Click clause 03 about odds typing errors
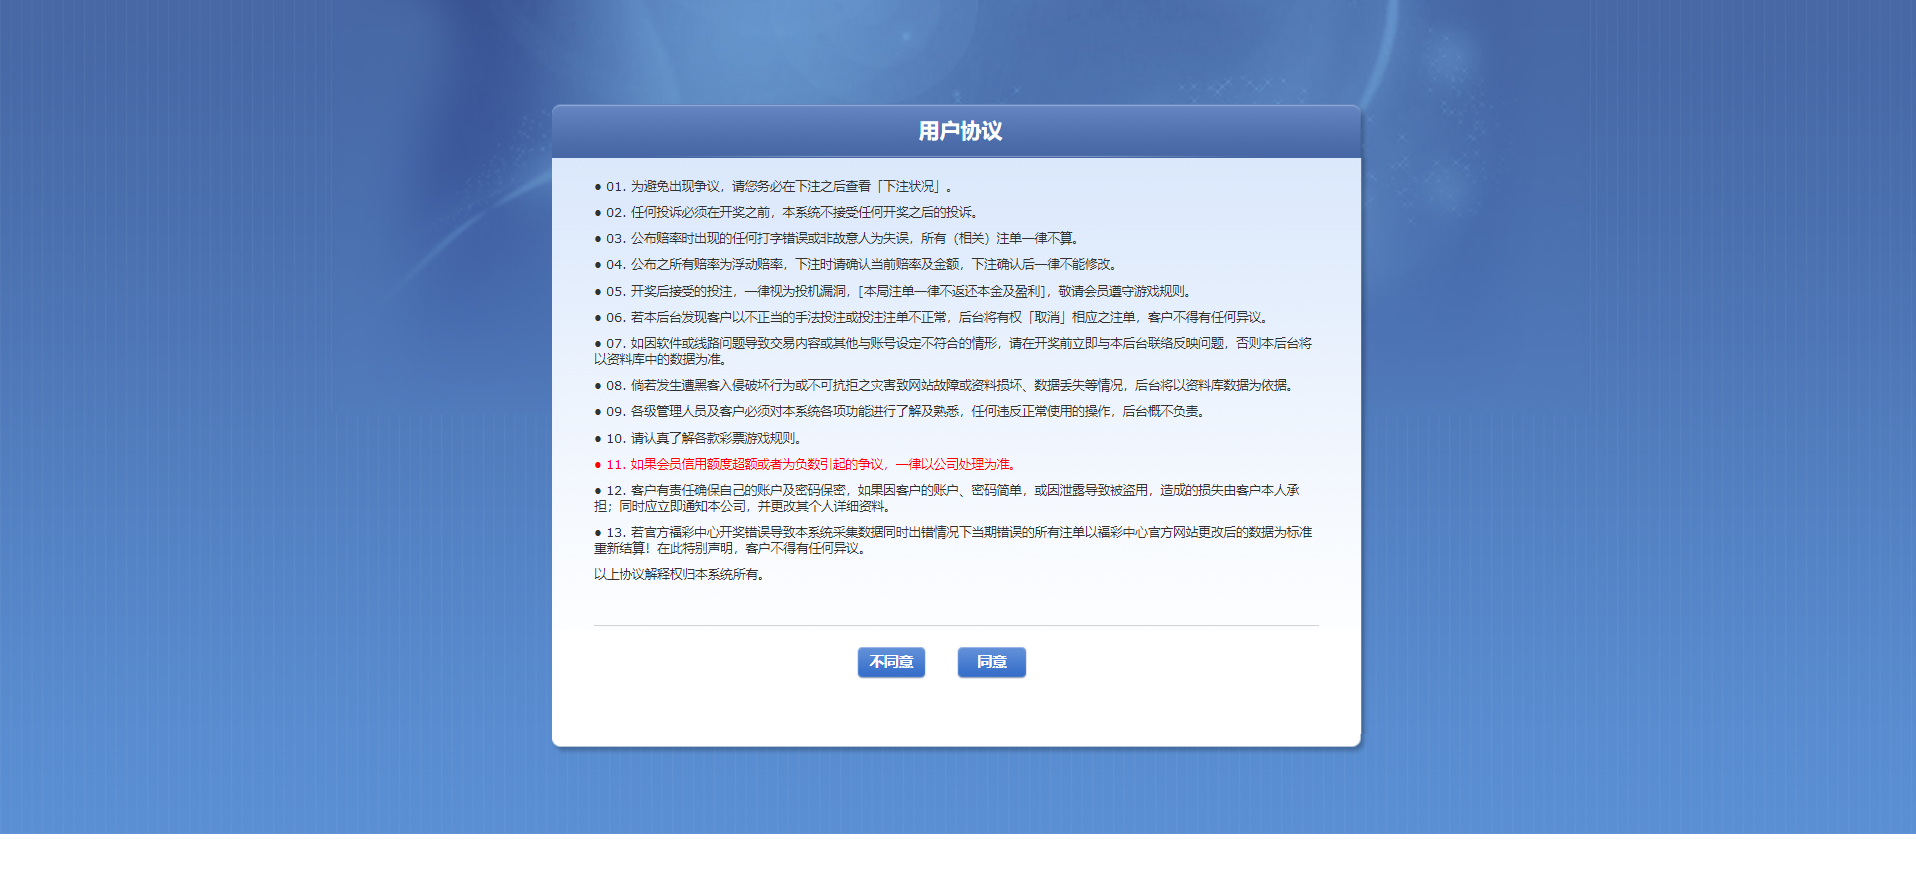Viewport: 1916px width, 896px height. click(x=840, y=239)
